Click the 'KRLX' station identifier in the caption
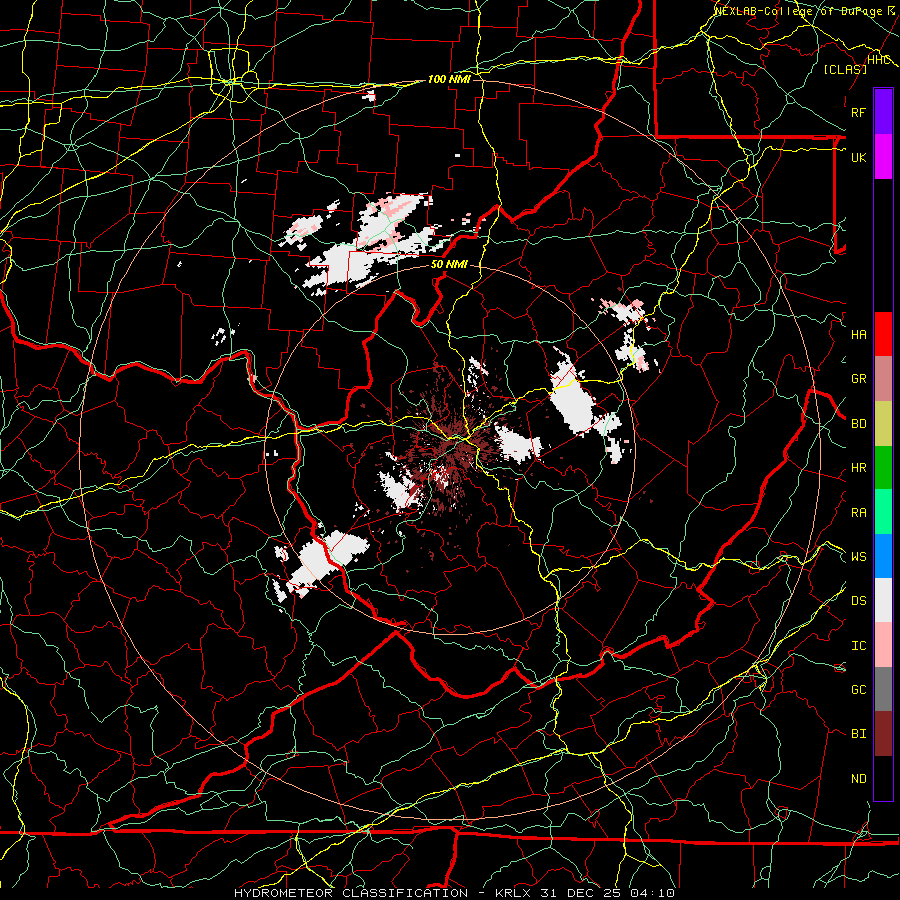The height and width of the screenshot is (900, 900). 513,893
